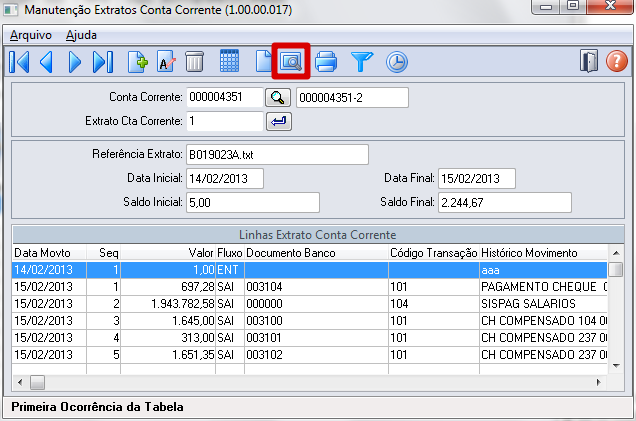The image size is (636, 421).
Task: Go to previous record arrow
Action: pyautogui.click(x=47, y=62)
